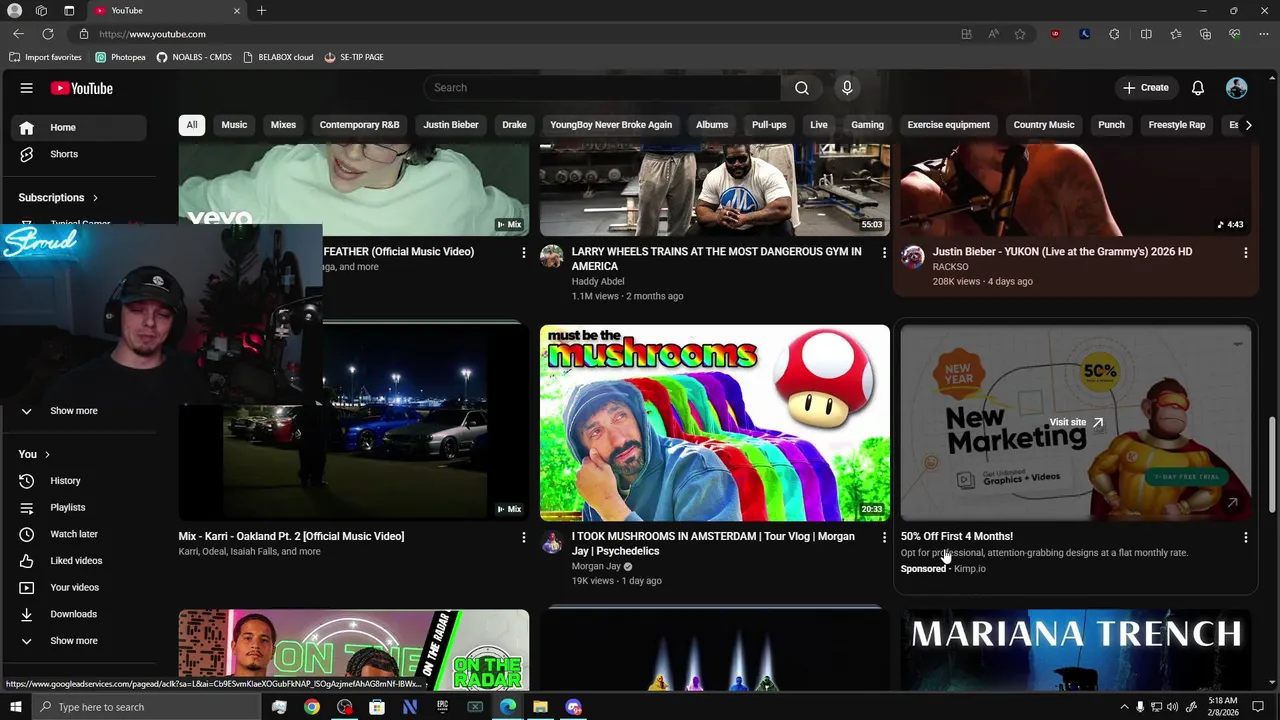Open the Photopea bookmark
The width and height of the screenshot is (1280, 720).
point(120,57)
